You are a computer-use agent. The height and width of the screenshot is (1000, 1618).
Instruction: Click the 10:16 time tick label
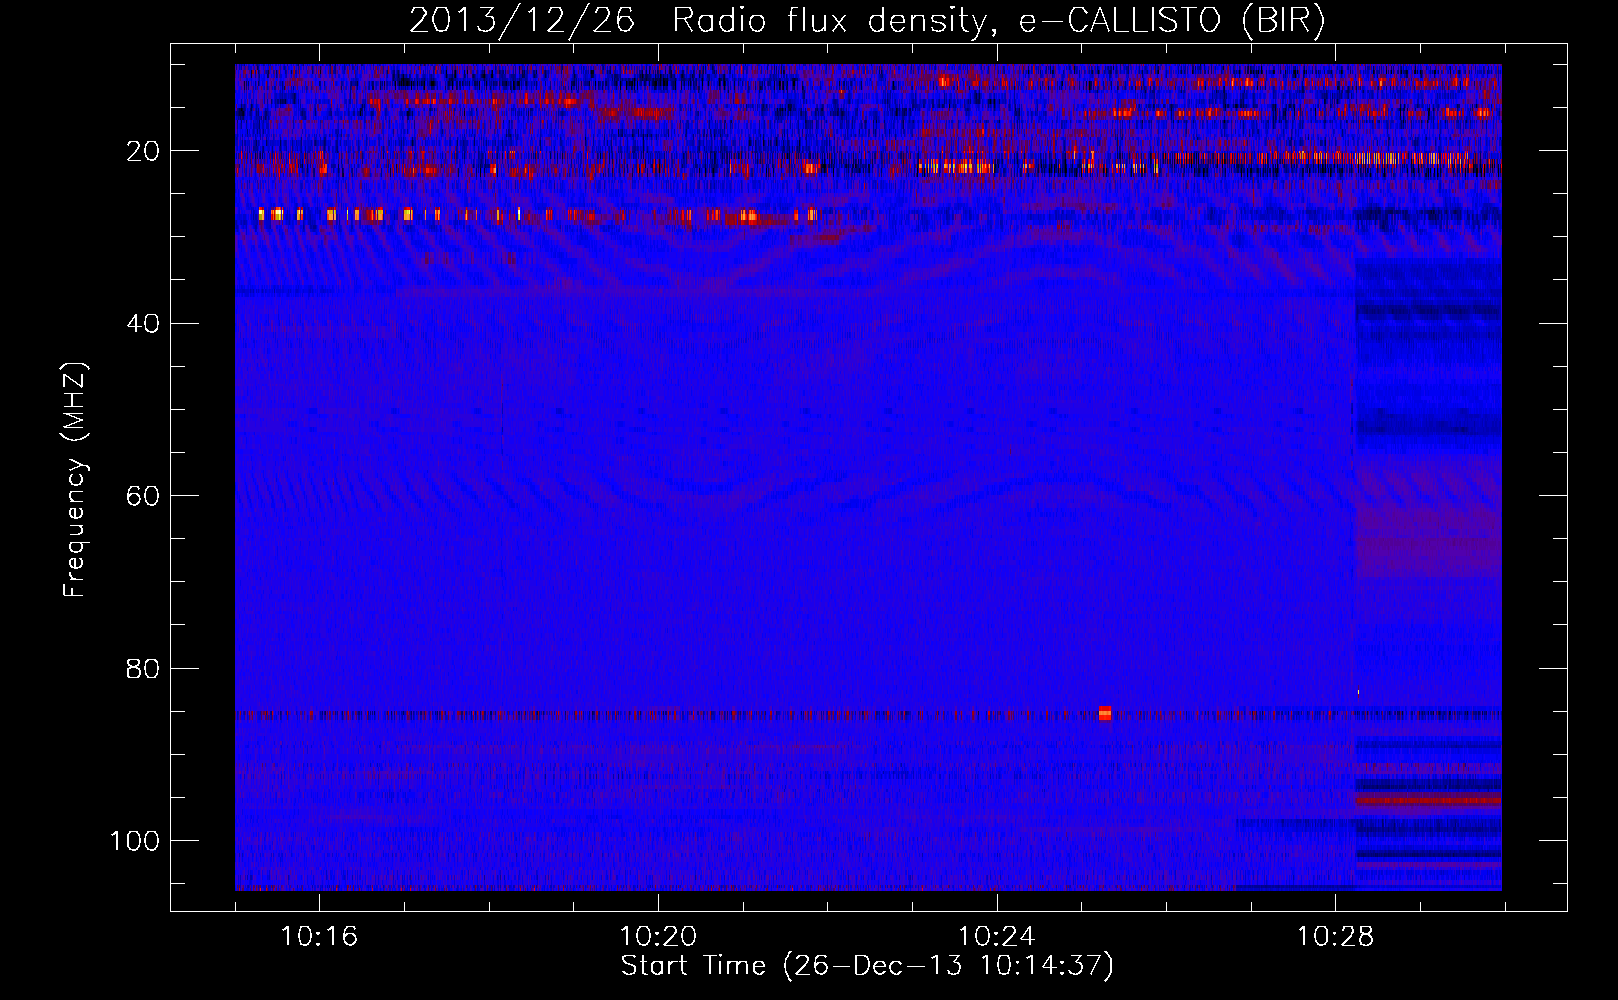(319, 937)
